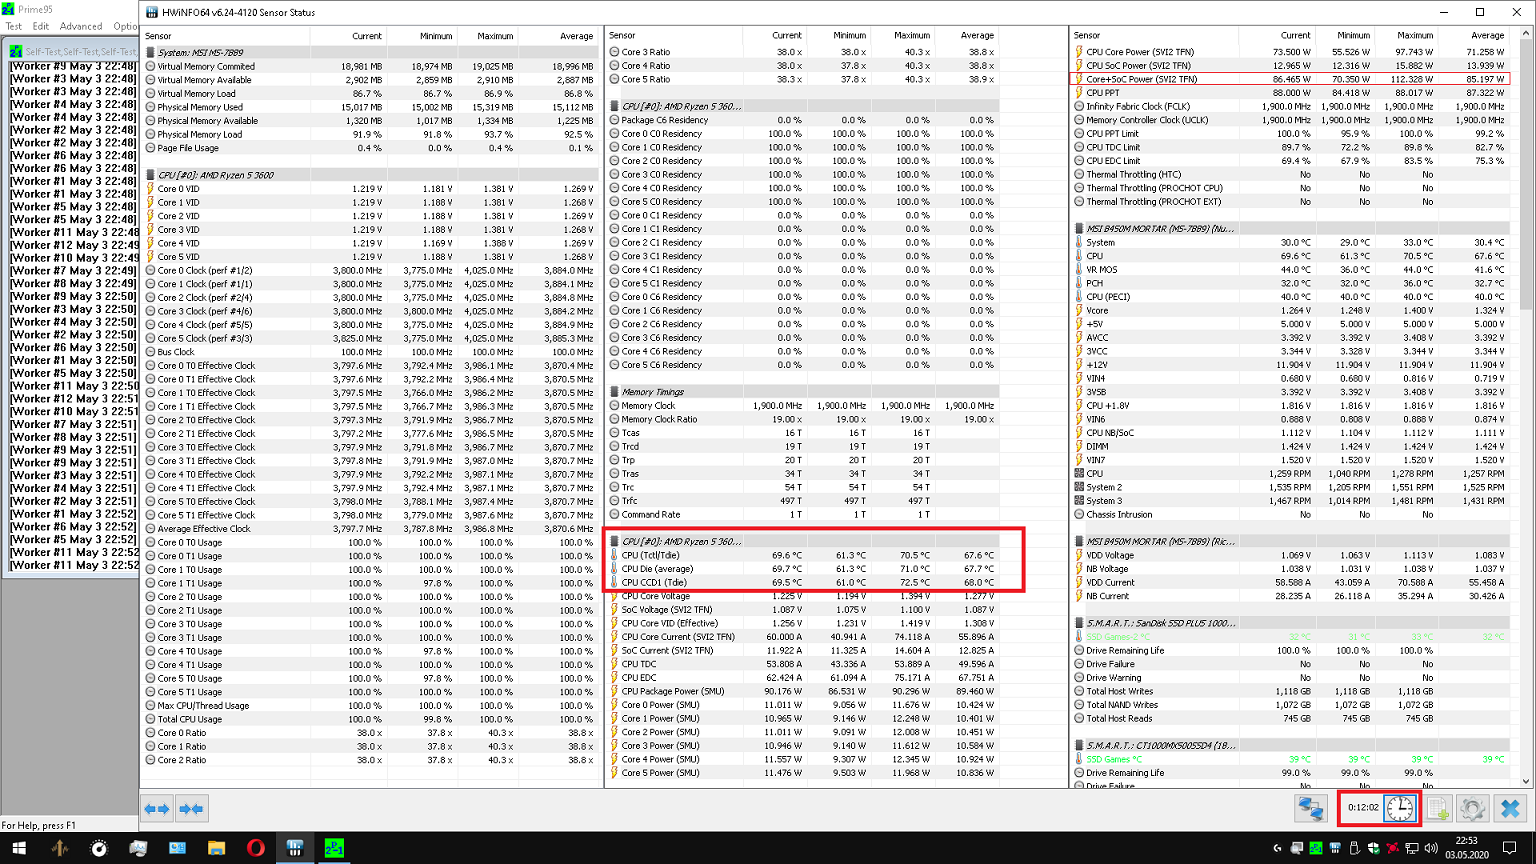Switch to HWiNFO64 taskbar icon

[295, 848]
